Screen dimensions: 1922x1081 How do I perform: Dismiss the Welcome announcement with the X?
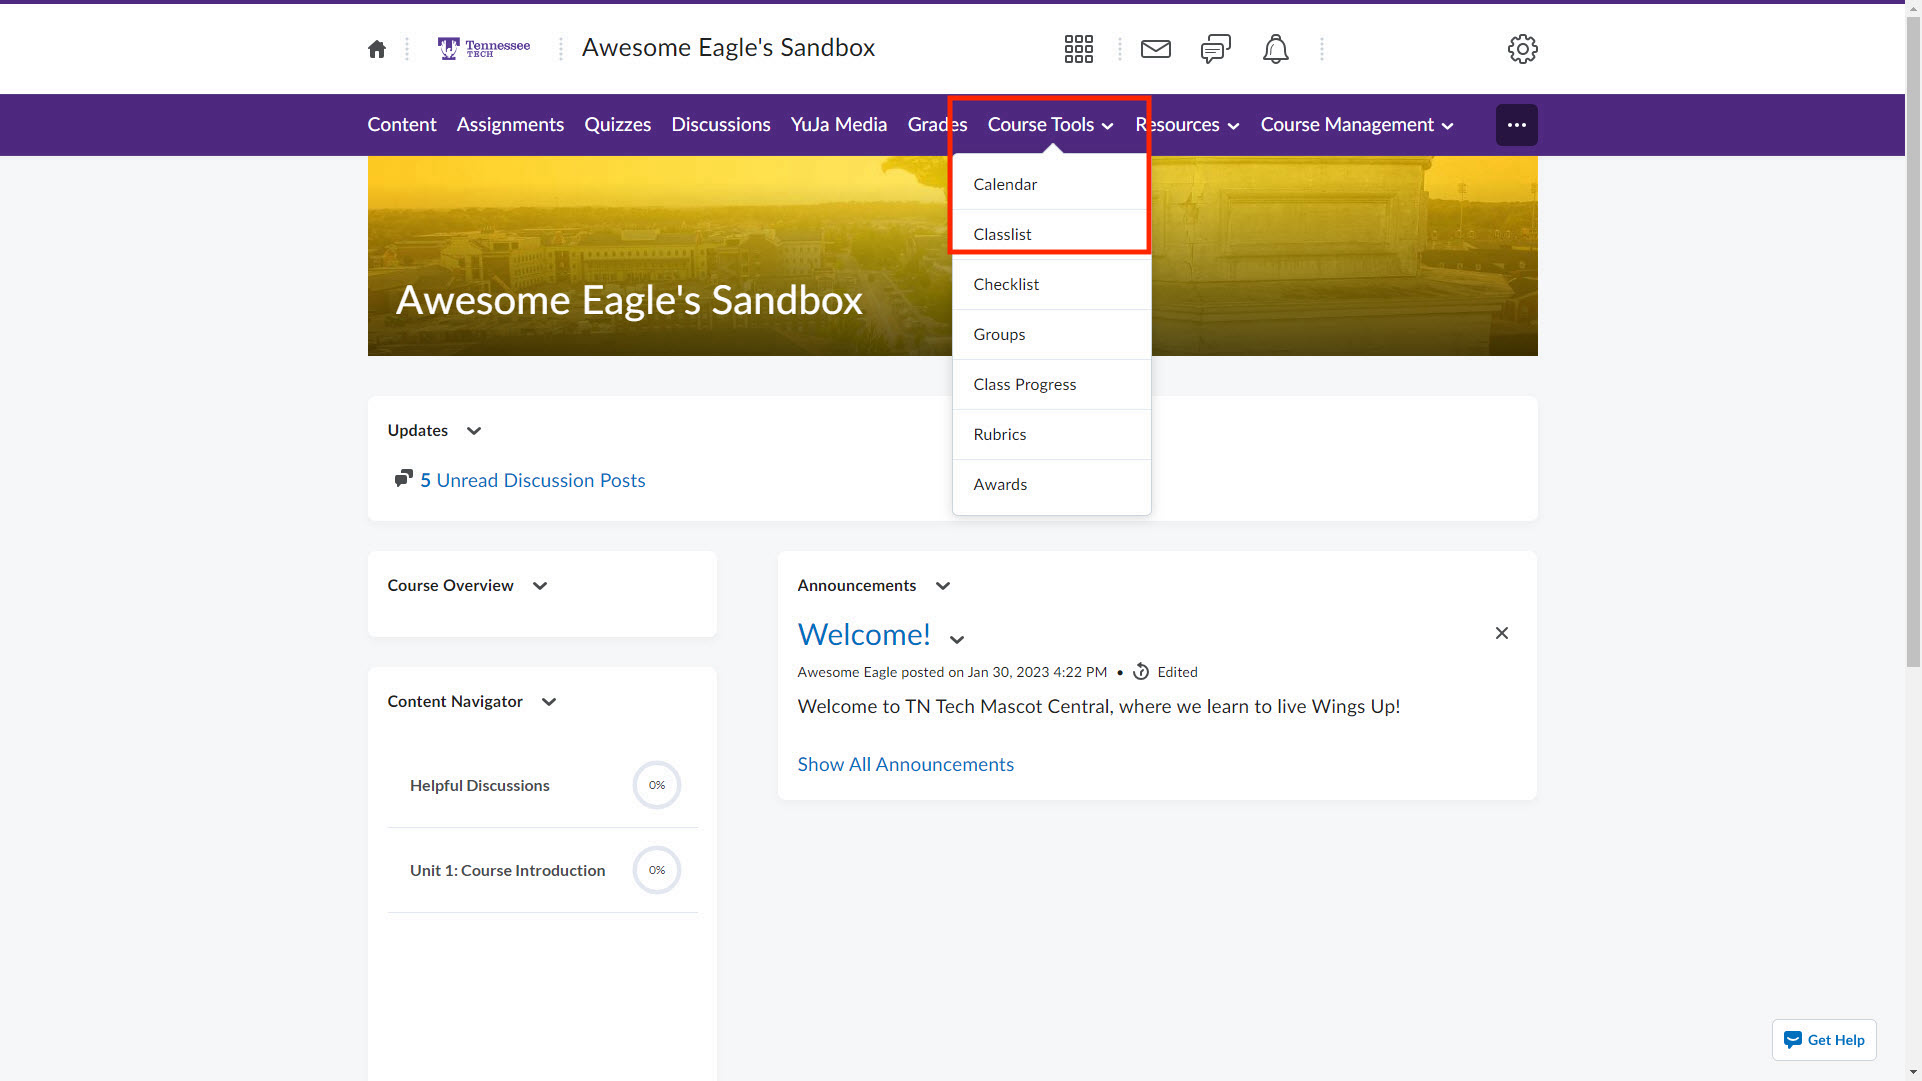[1500, 633]
